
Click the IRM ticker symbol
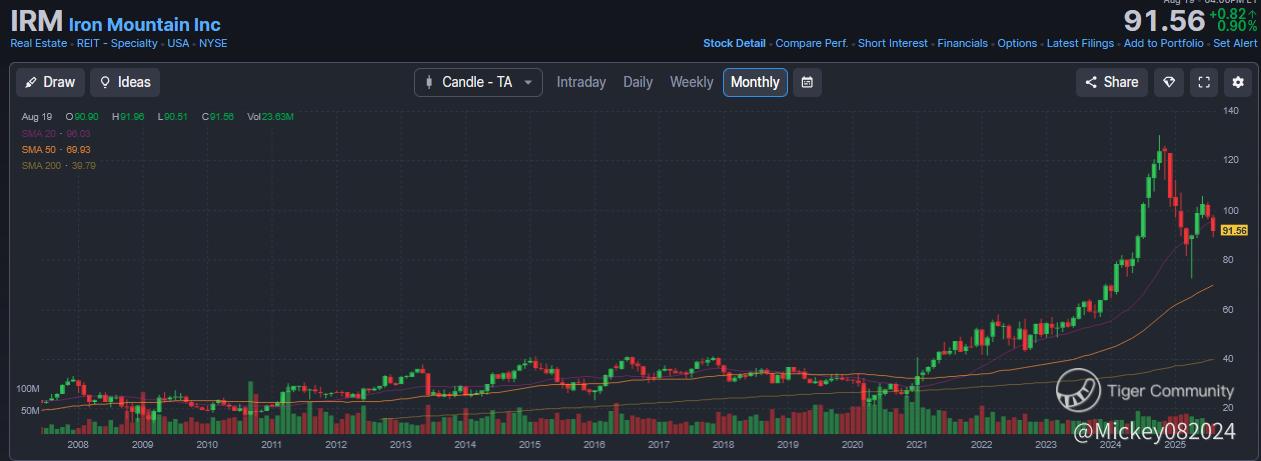click(x=37, y=22)
